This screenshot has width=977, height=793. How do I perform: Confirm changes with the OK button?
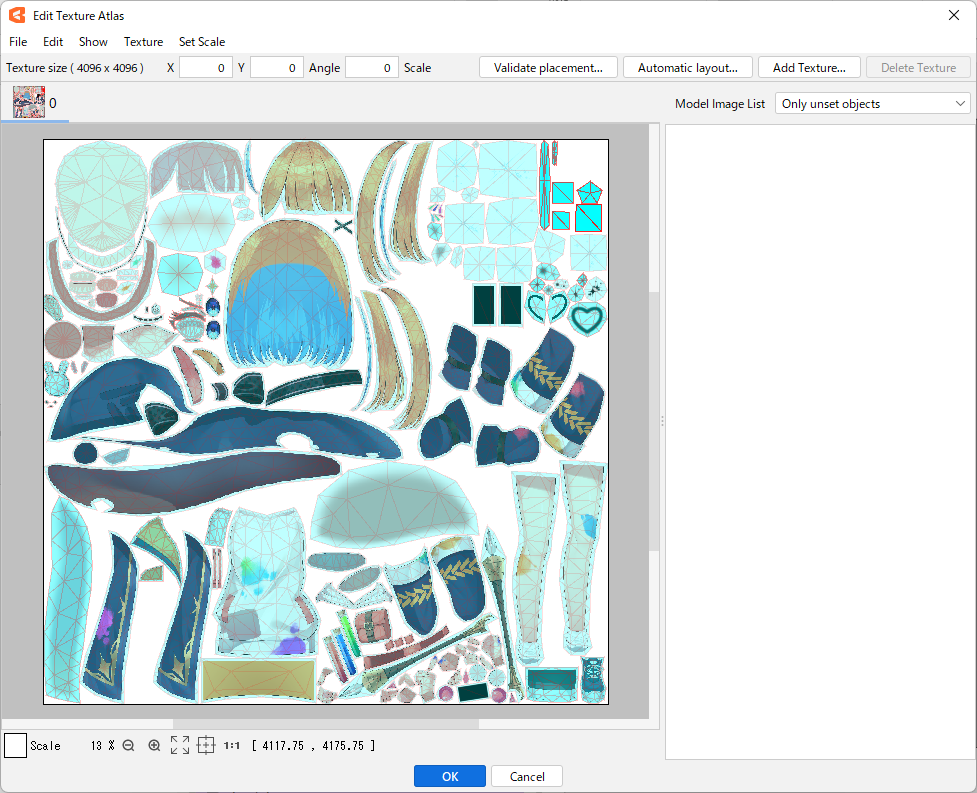[x=449, y=777]
